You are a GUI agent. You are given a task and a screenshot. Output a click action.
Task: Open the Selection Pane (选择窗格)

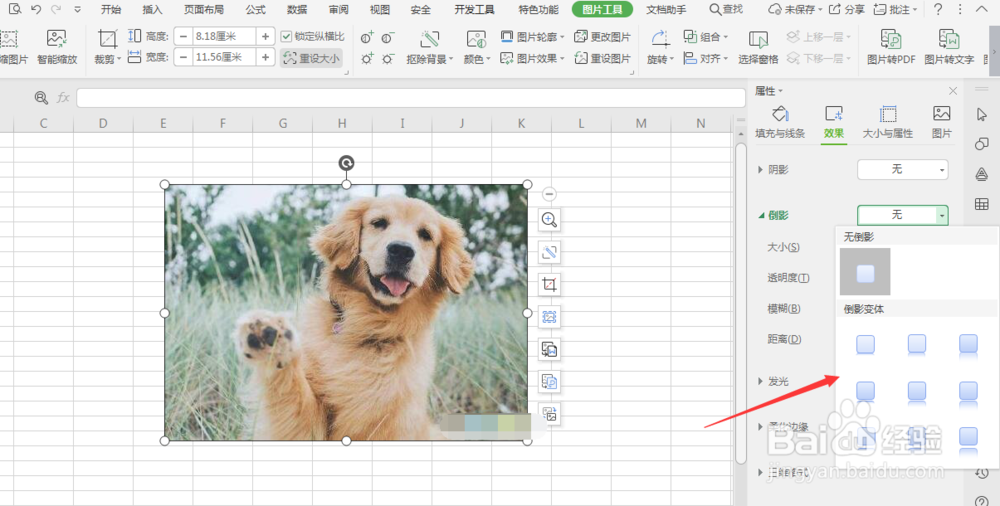pyautogui.click(x=758, y=47)
